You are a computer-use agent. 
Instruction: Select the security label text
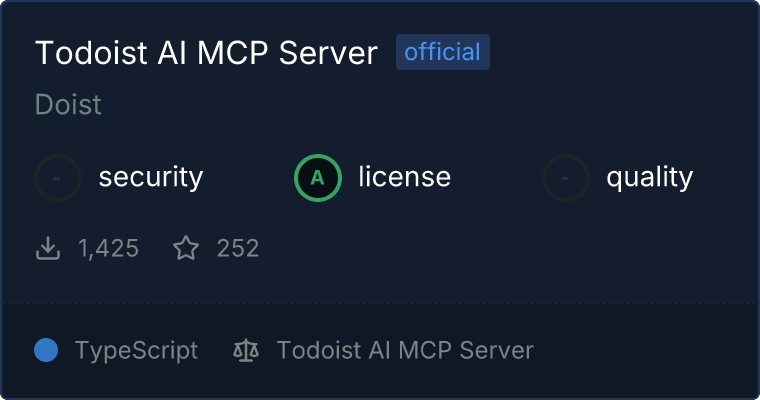(151, 177)
